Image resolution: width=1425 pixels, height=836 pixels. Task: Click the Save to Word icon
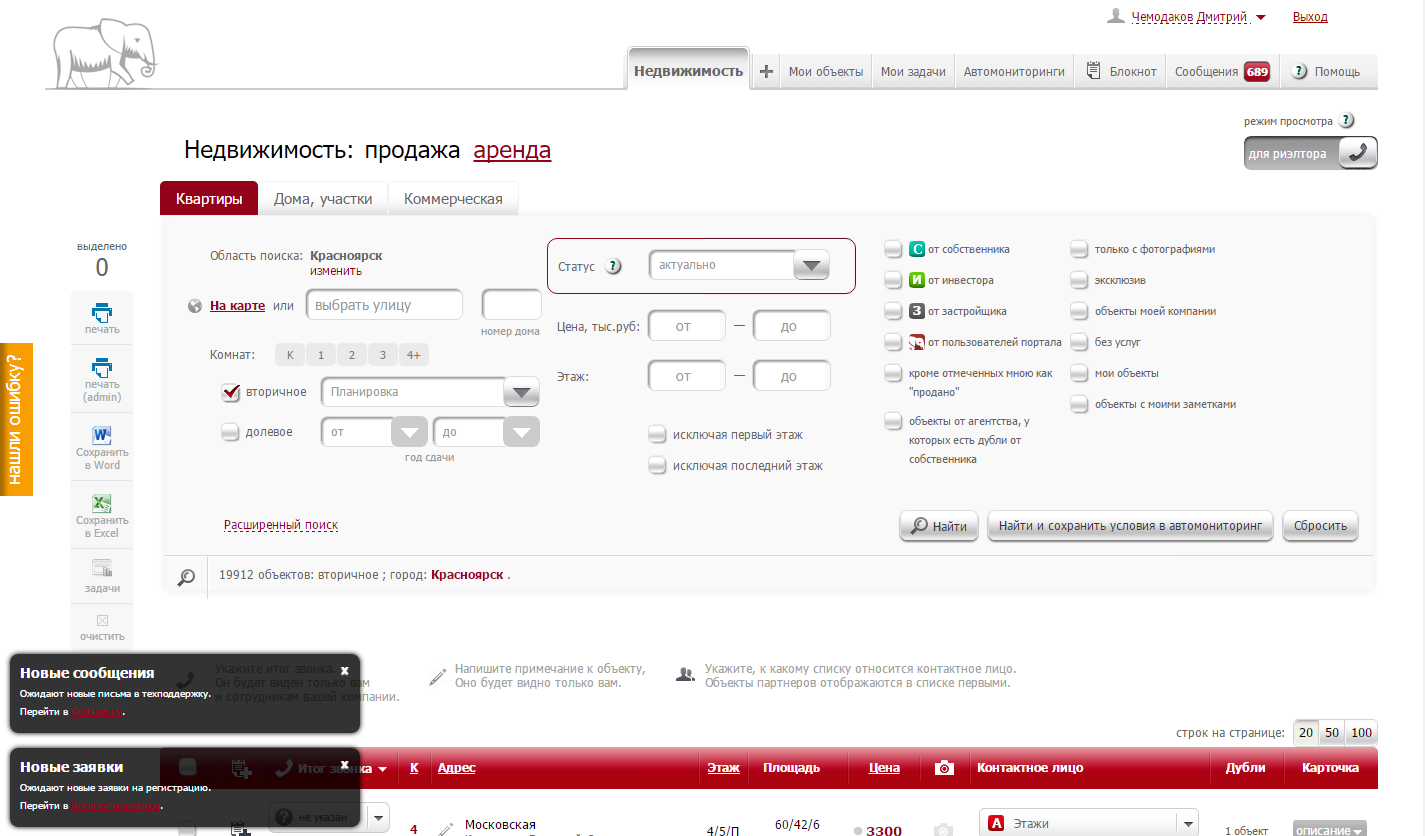(102, 437)
